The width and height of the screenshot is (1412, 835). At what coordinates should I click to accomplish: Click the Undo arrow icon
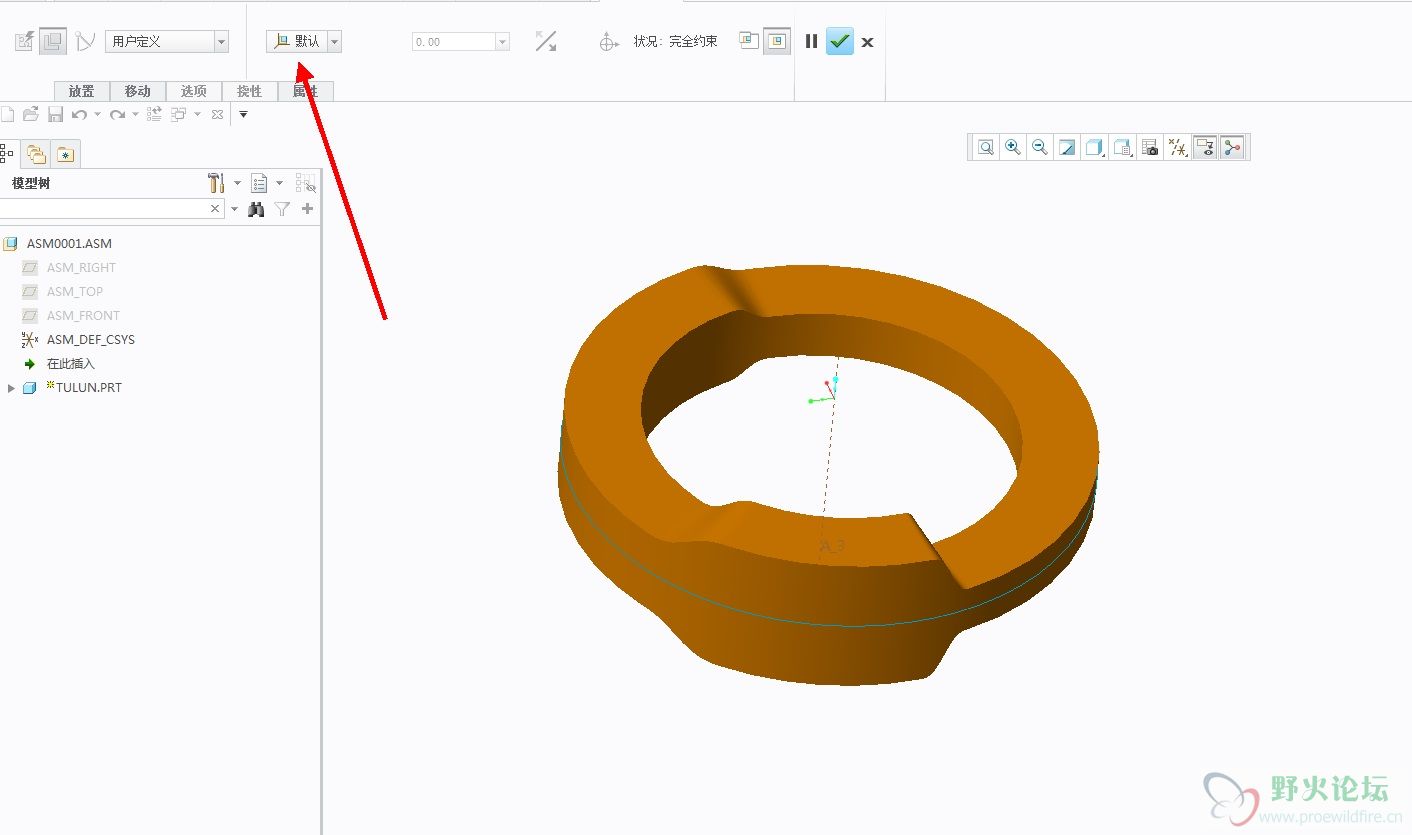79,115
